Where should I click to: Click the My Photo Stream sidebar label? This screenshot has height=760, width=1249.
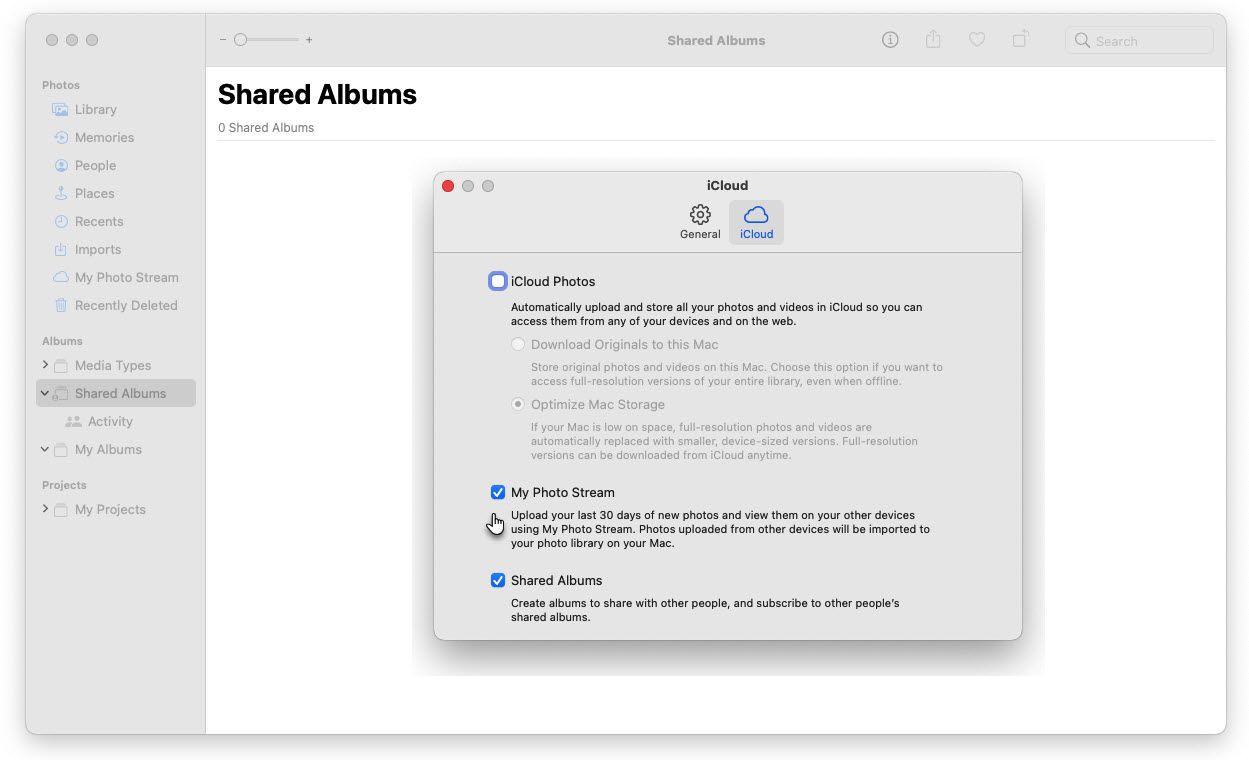127,278
